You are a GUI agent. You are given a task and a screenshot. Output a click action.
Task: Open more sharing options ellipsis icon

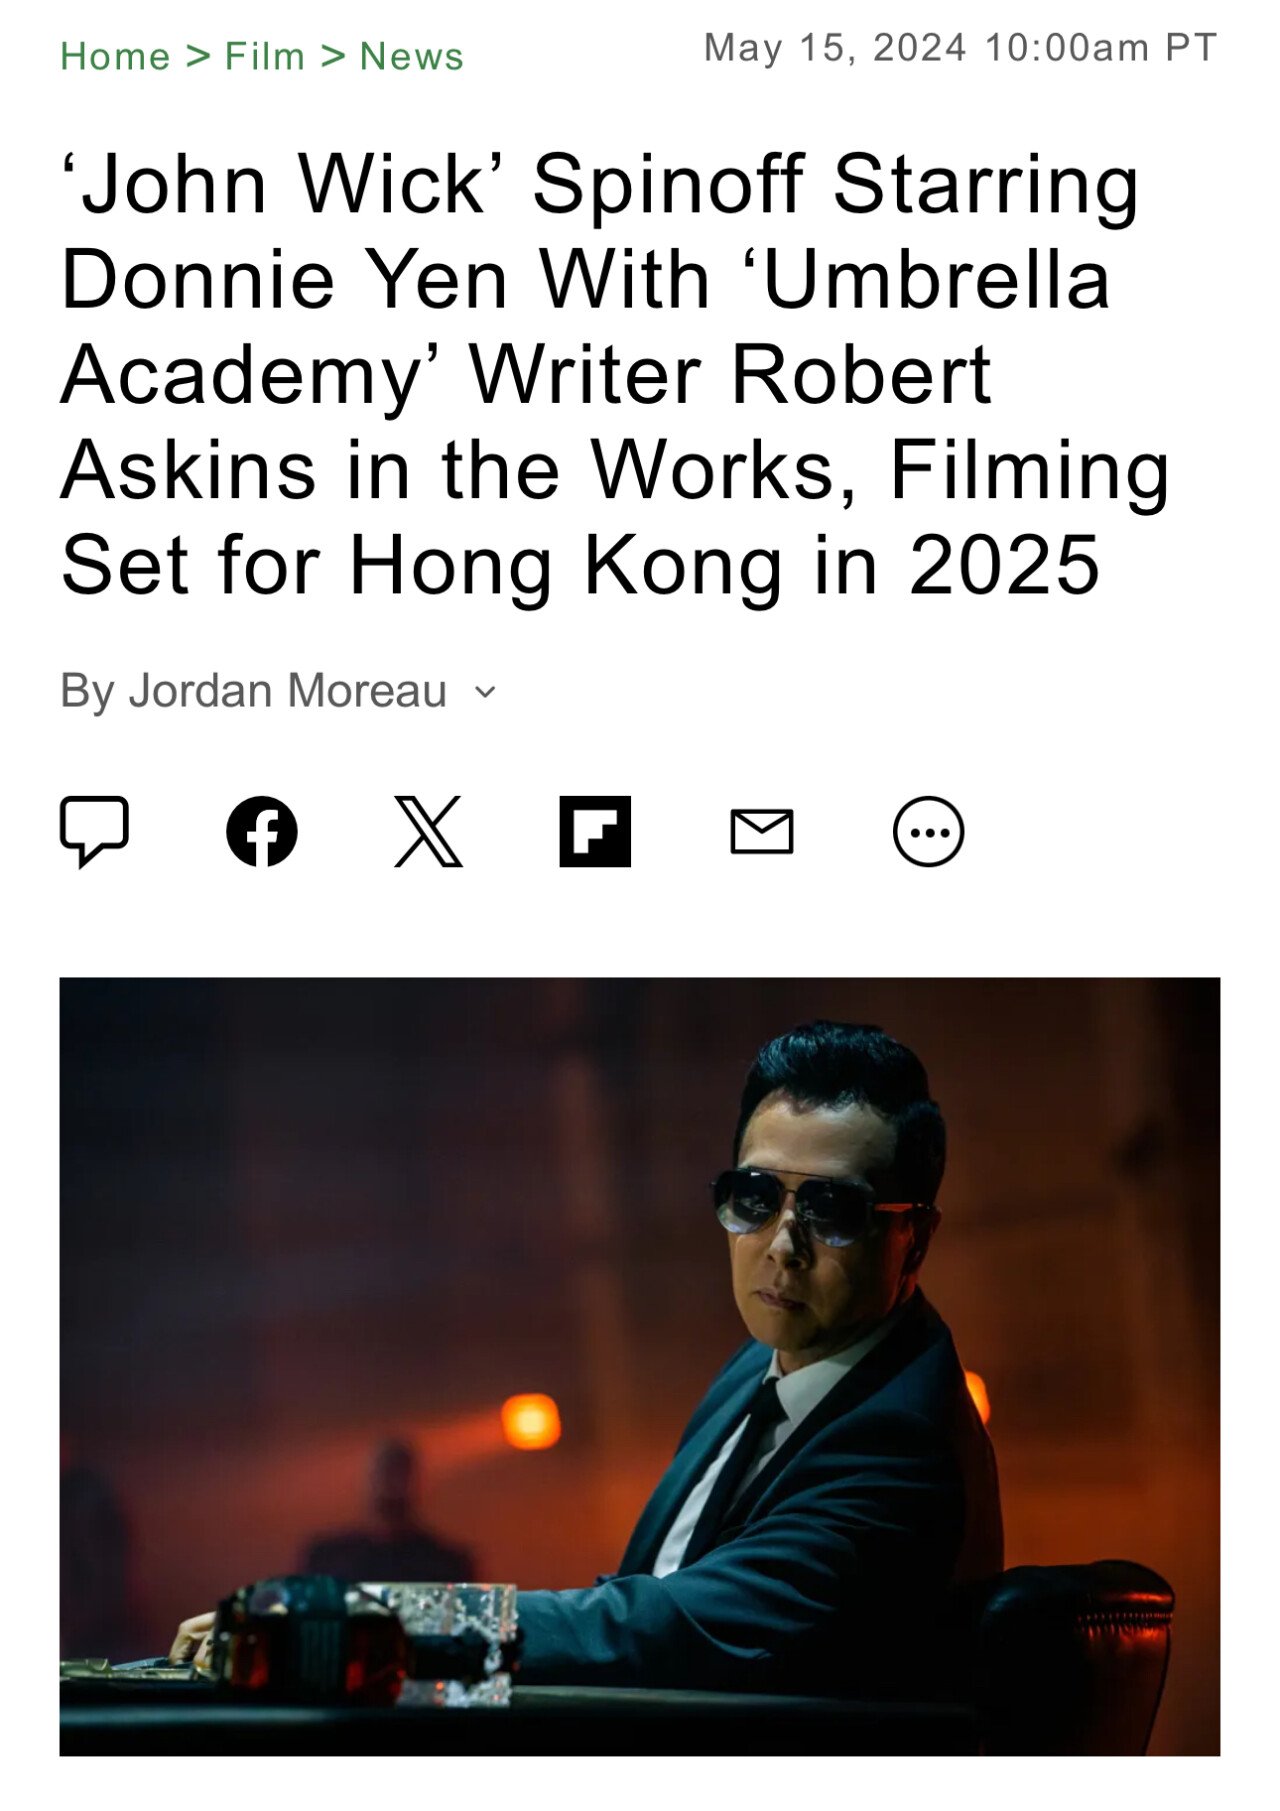pos(929,831)
